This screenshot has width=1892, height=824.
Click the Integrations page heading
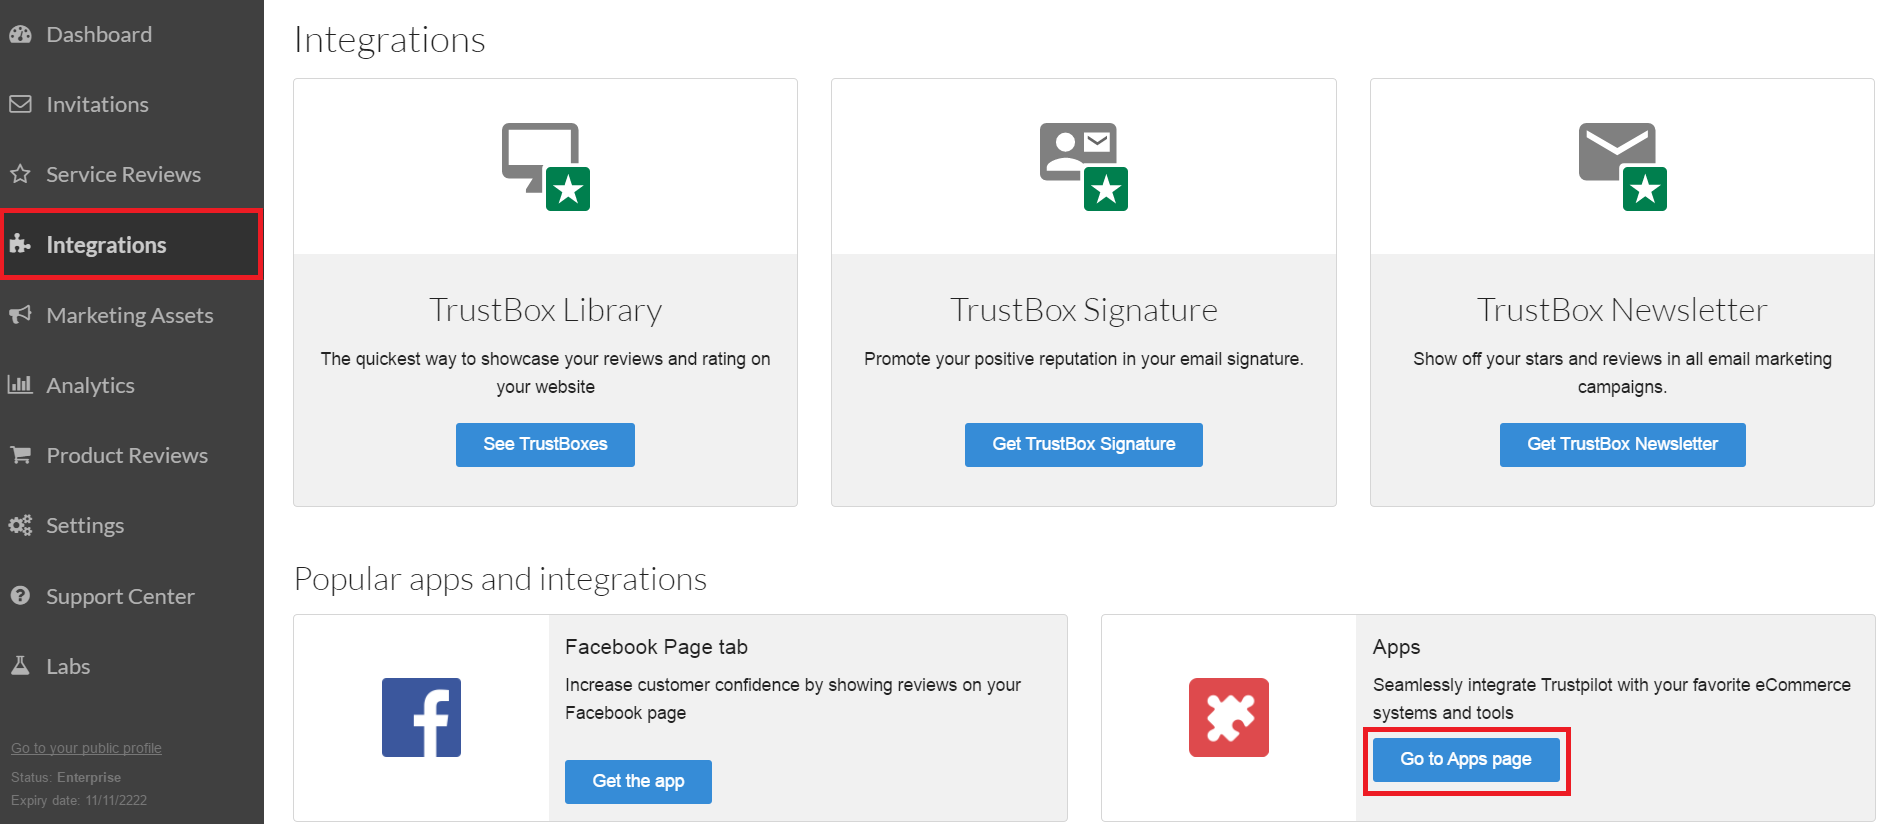pos(390,40)
